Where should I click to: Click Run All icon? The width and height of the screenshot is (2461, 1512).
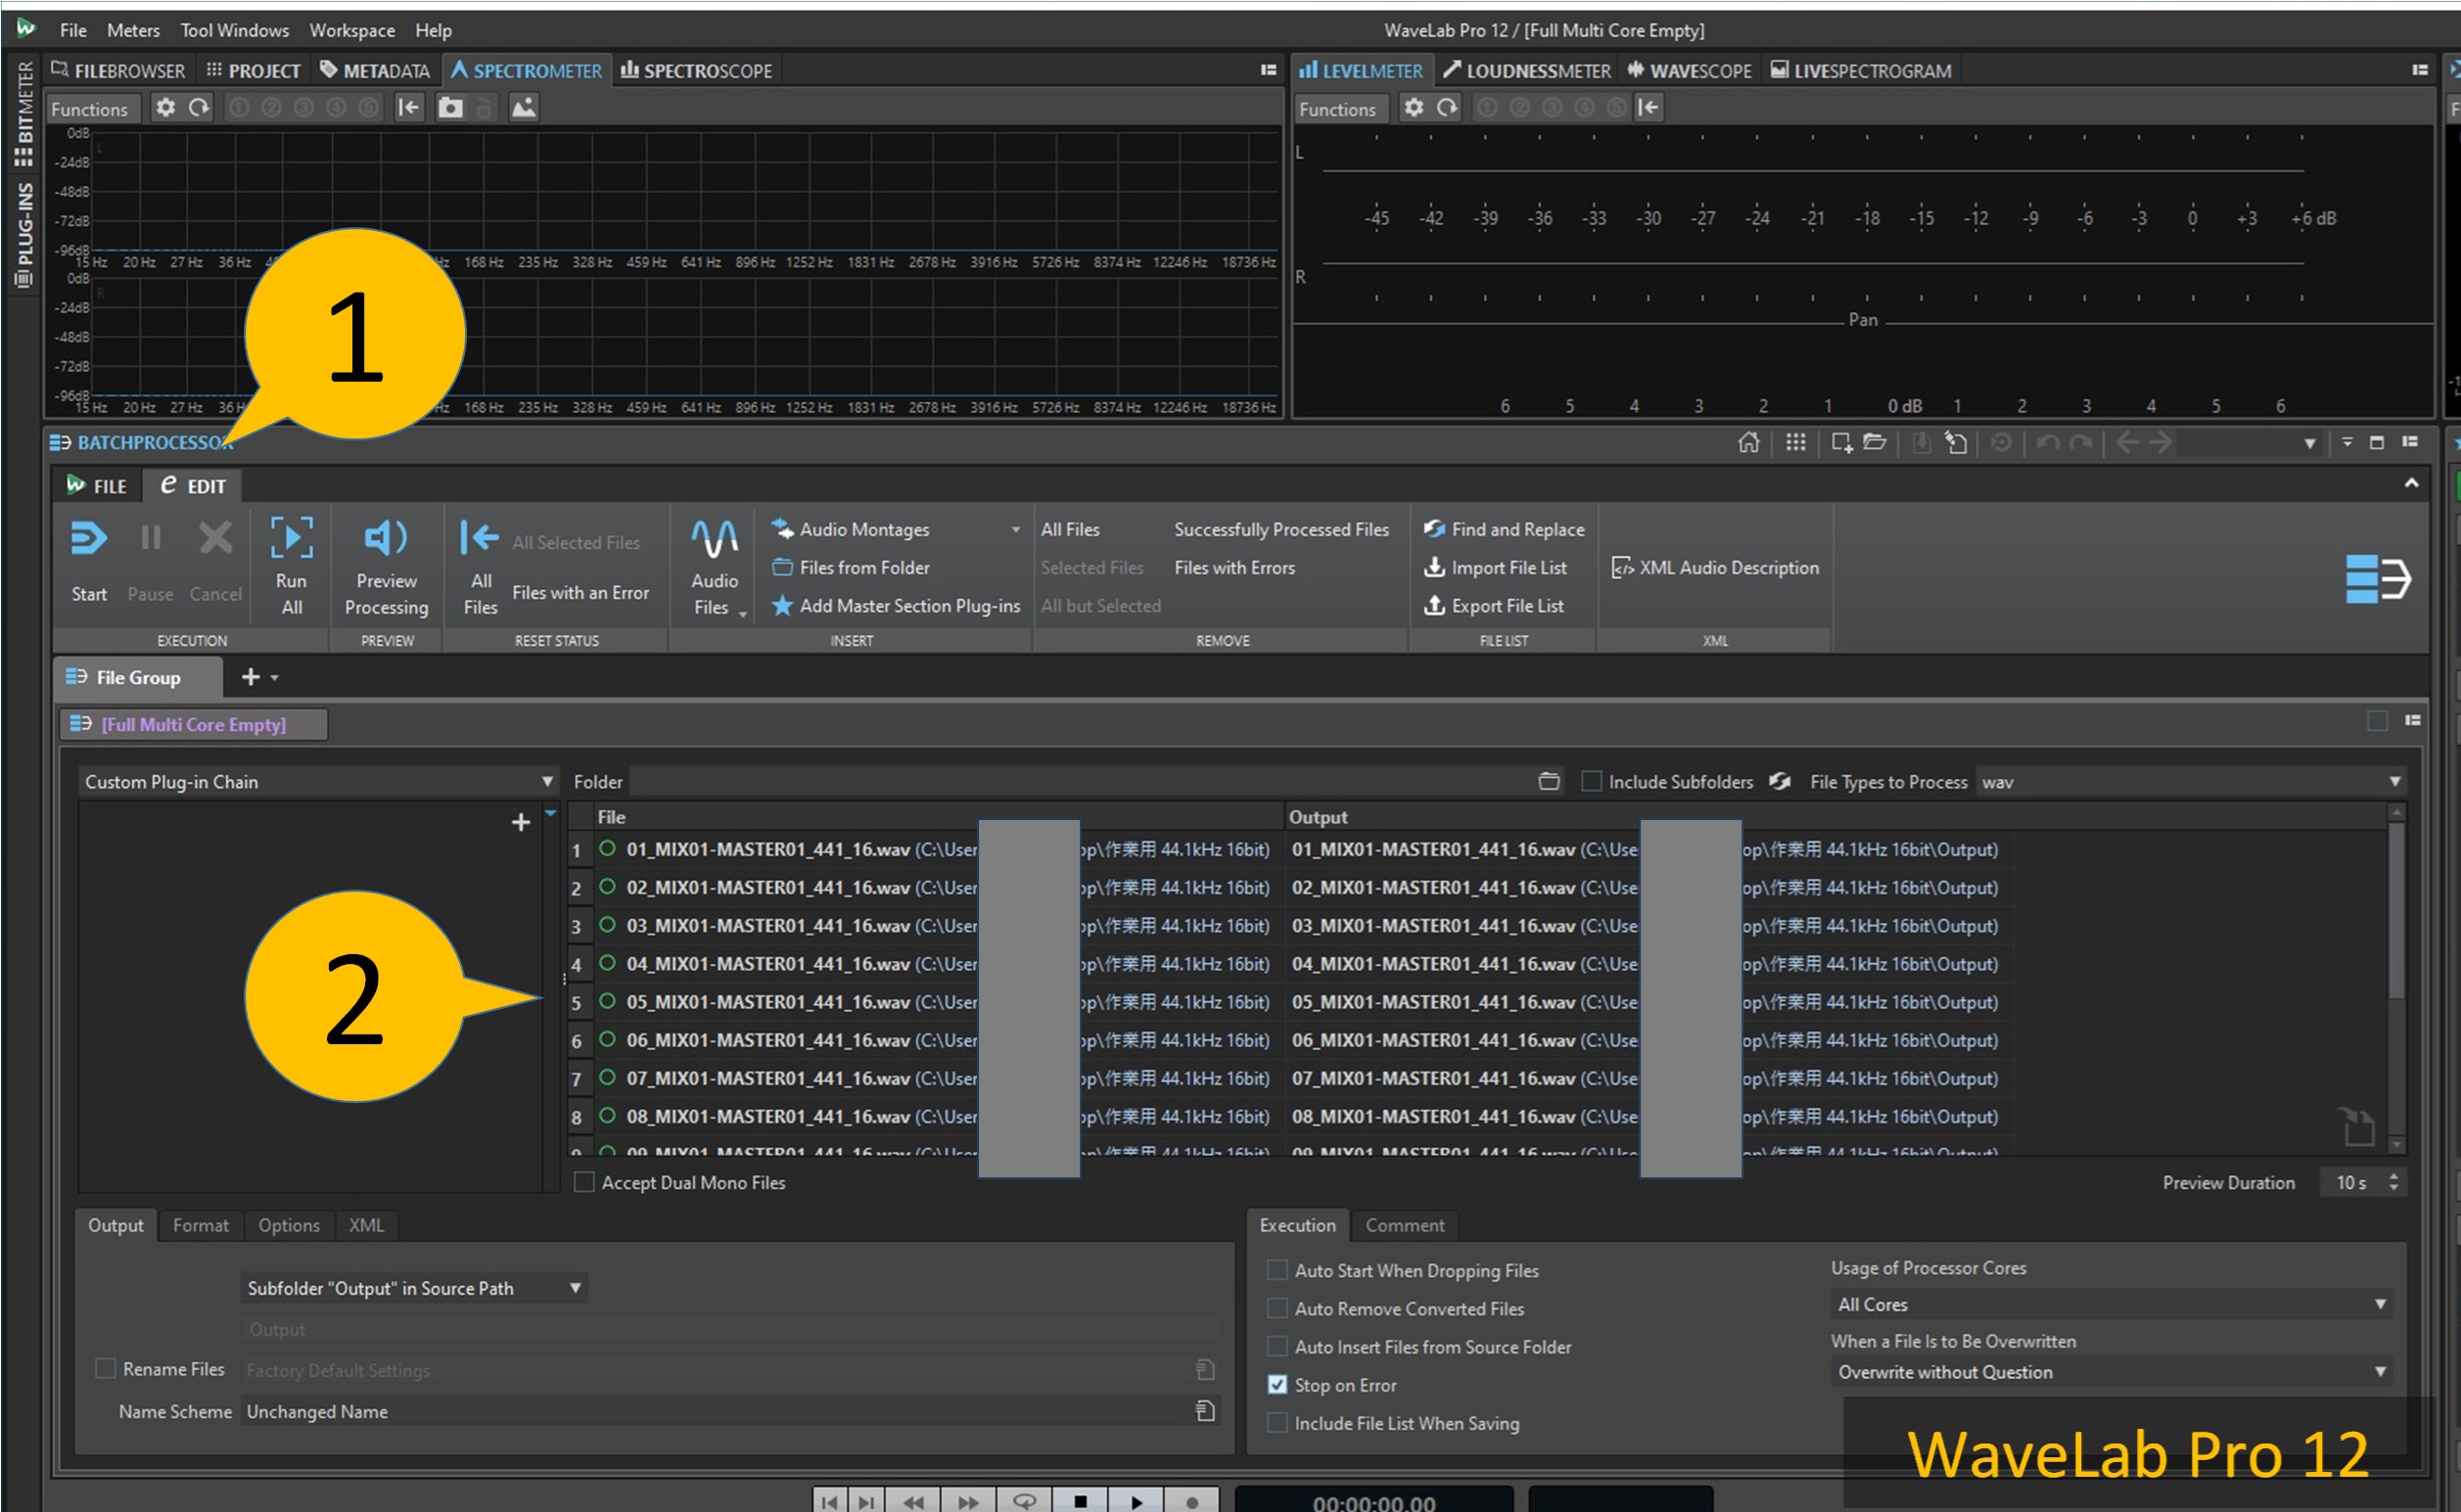[x=291, y=539]
